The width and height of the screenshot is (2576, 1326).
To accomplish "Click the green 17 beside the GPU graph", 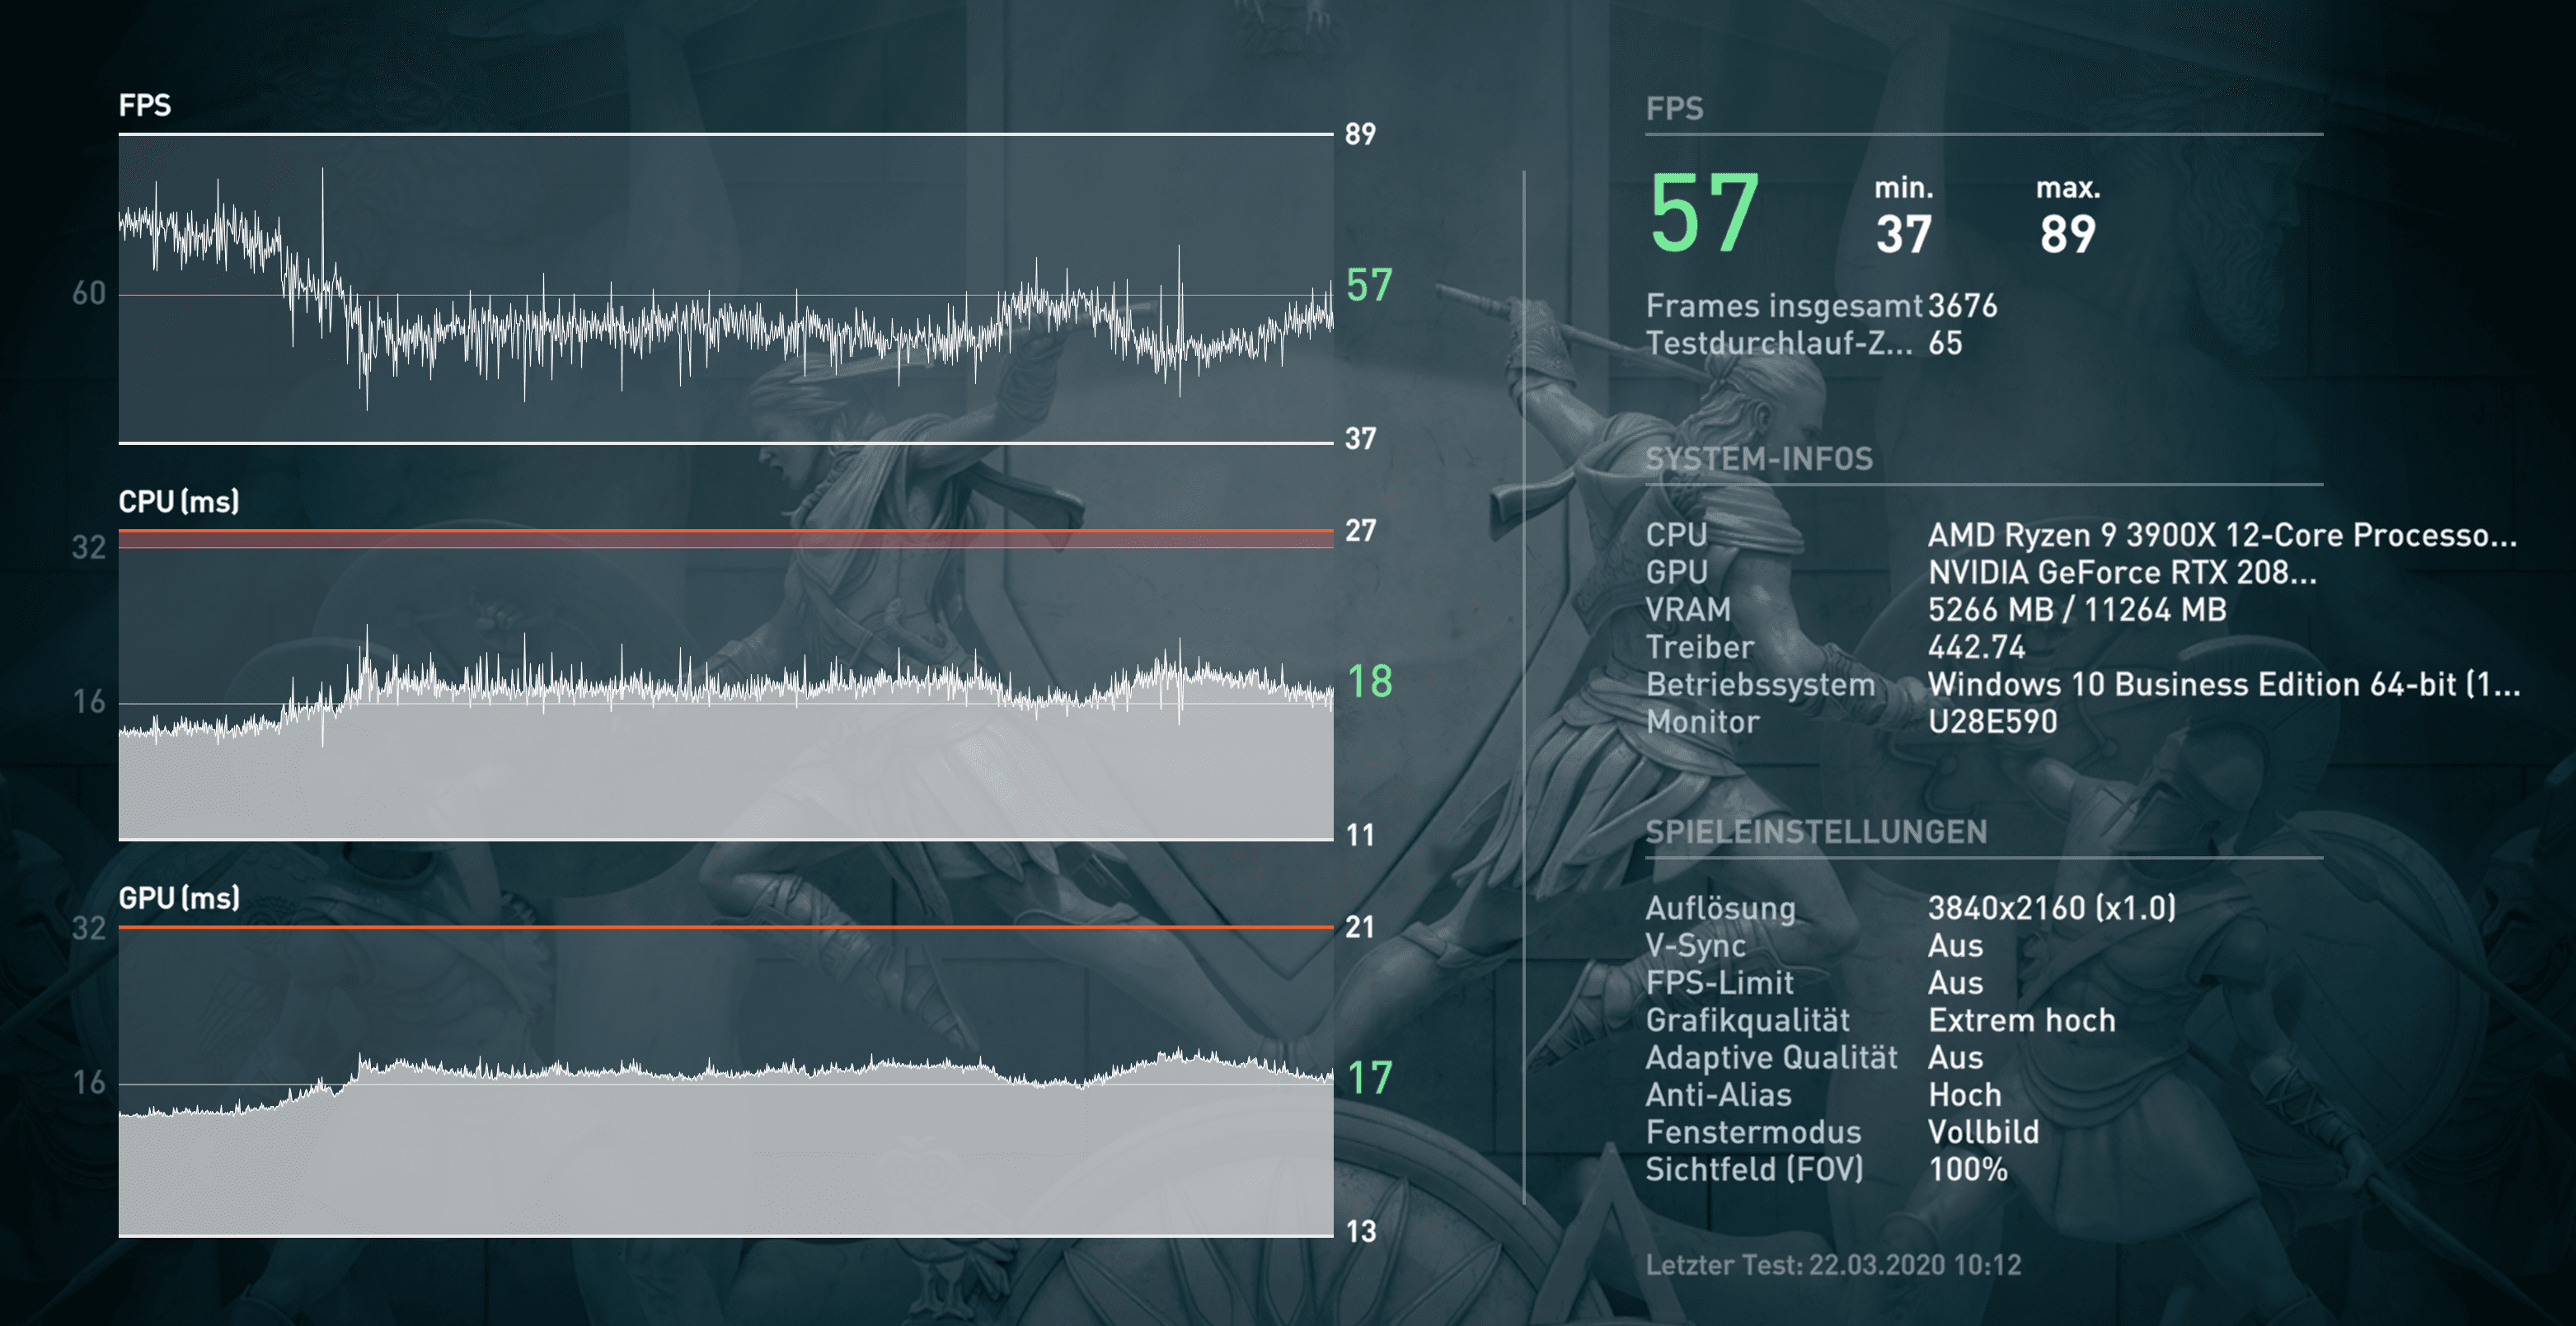I will click(1369, 1077).
